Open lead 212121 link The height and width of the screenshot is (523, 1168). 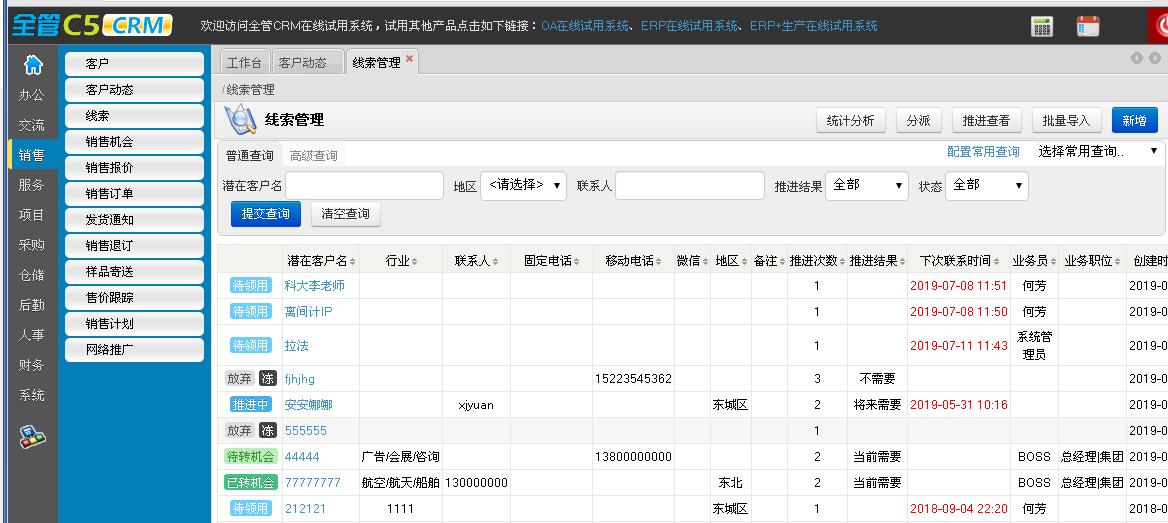coord(305,509)
